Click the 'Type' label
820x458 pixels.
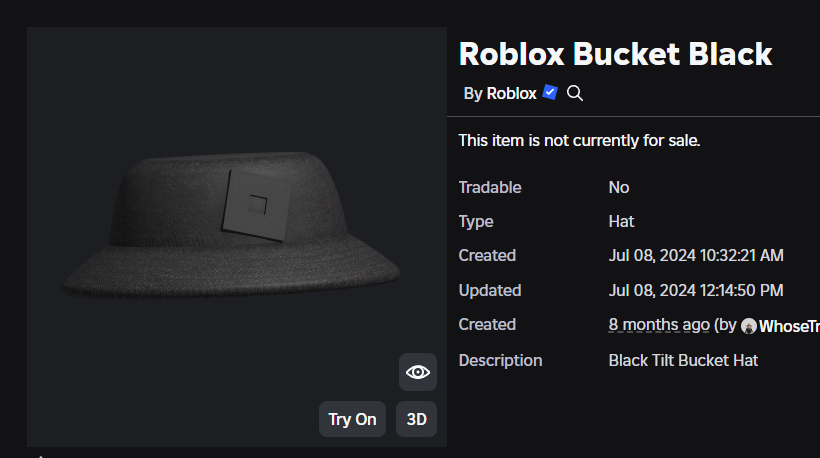[x=476, y=221]
